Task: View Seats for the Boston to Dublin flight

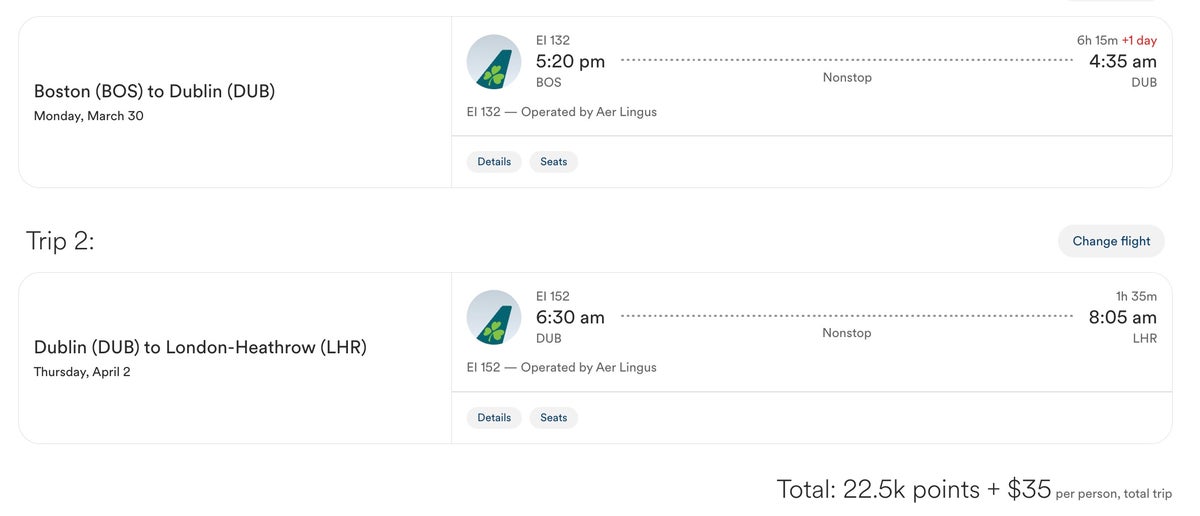Action: coord(554,162)
